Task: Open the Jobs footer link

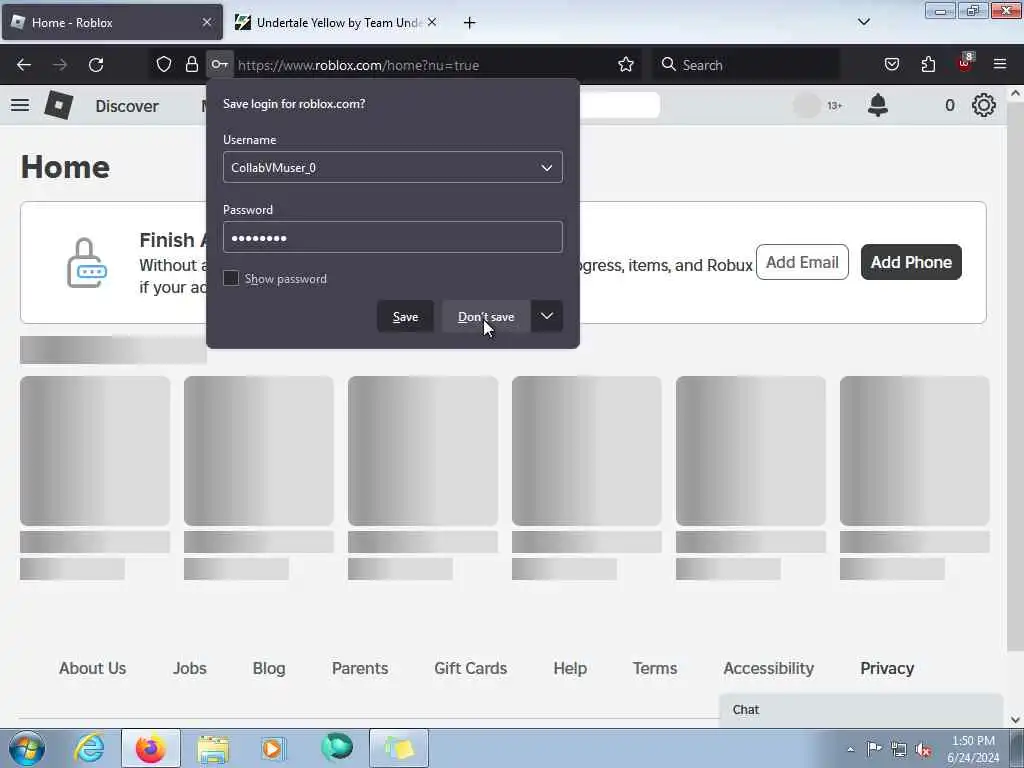Action: [189, 668]
